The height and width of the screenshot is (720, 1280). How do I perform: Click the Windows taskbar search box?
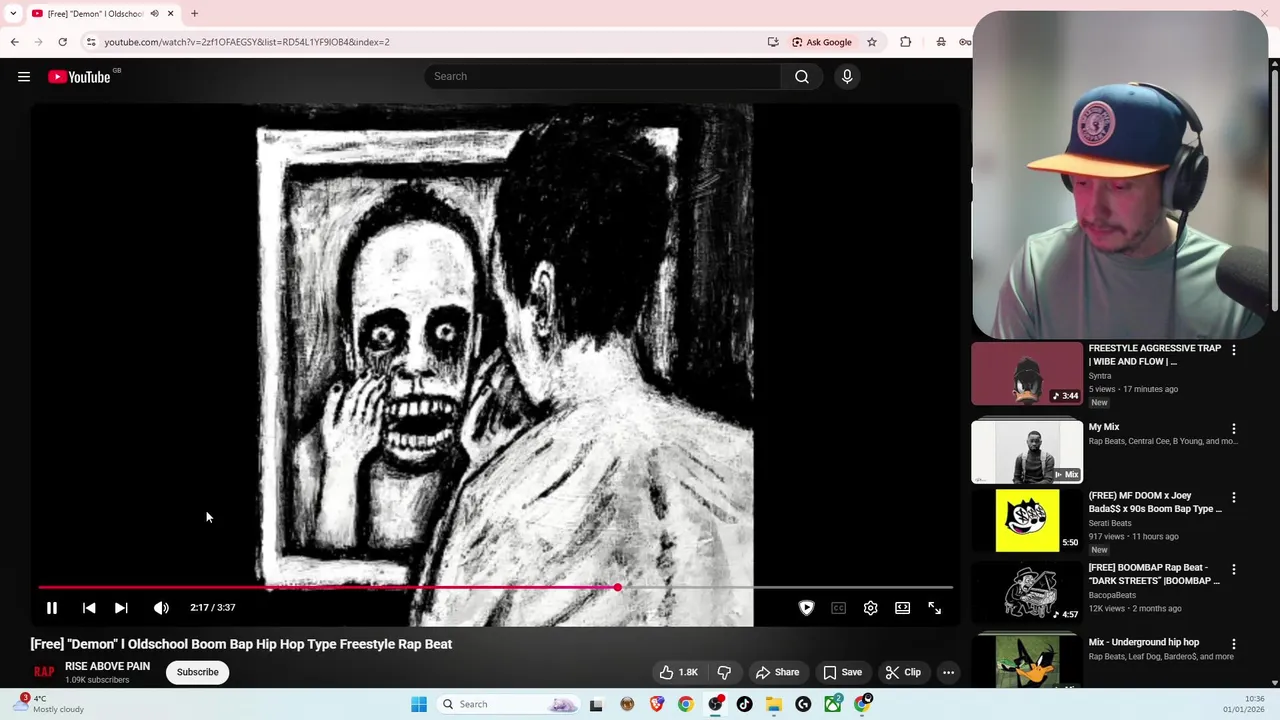(x=510, y=704)
